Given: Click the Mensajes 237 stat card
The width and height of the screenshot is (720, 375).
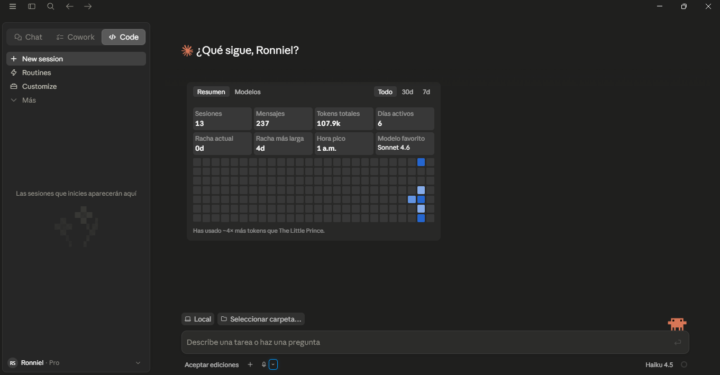Looking at the screenshot, I should 283,118.
